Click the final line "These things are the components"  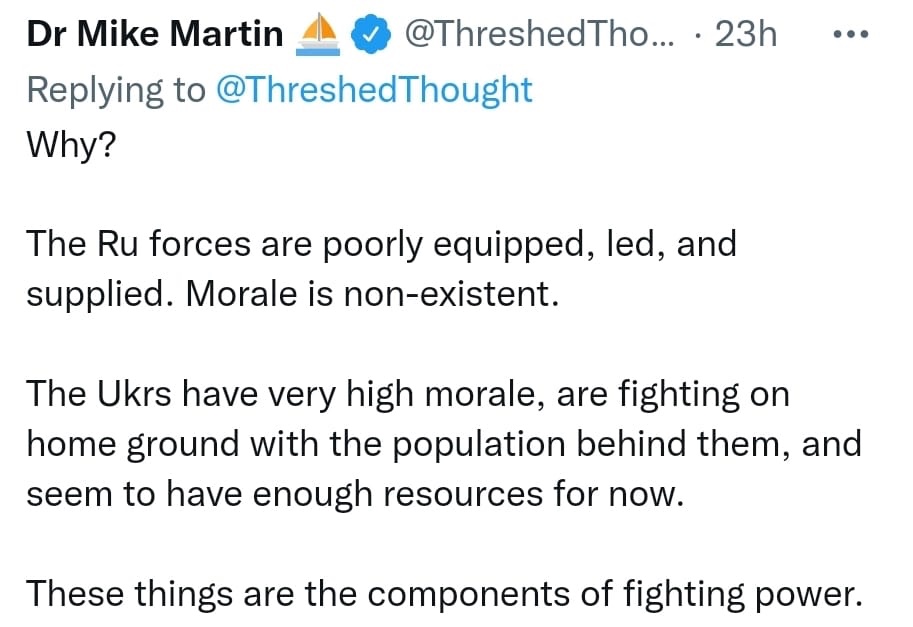point(443,594)
